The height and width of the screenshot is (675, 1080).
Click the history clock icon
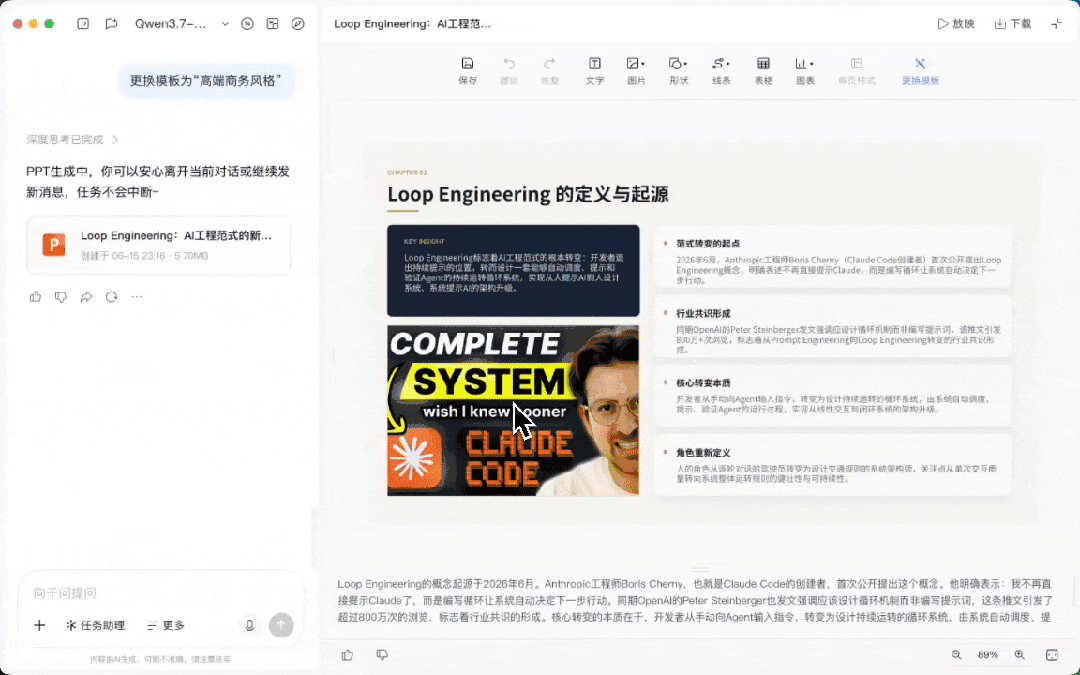point(247,23)
